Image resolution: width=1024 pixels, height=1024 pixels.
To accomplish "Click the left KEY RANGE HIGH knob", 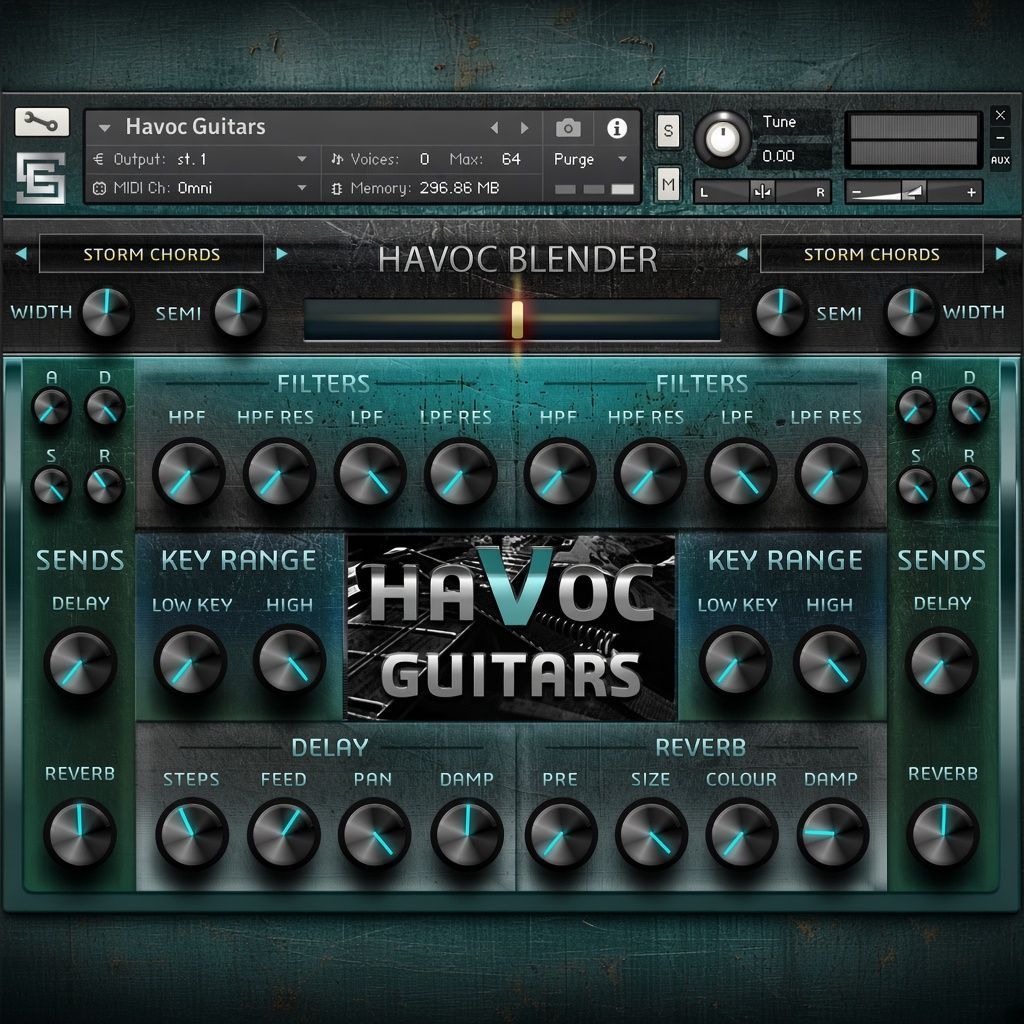I will (289, 660).
